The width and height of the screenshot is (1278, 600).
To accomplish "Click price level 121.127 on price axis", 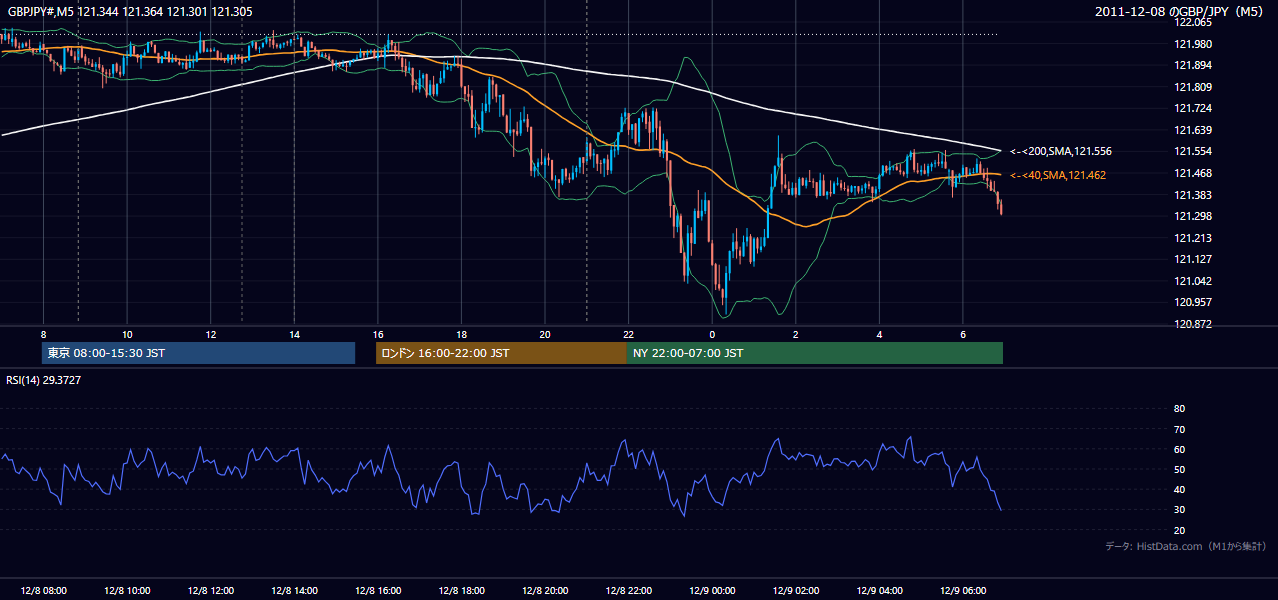I will click(1194, 259).
